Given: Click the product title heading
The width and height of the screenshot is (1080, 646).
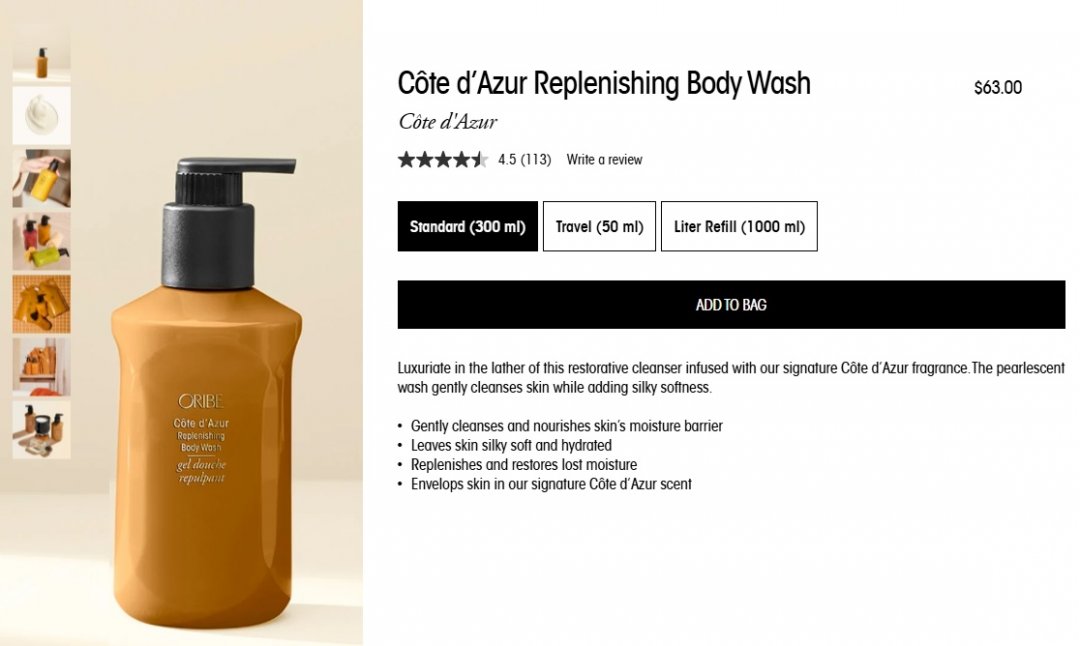Looking at the screenshot, I should pyautogui.click(x=604, y=83).
